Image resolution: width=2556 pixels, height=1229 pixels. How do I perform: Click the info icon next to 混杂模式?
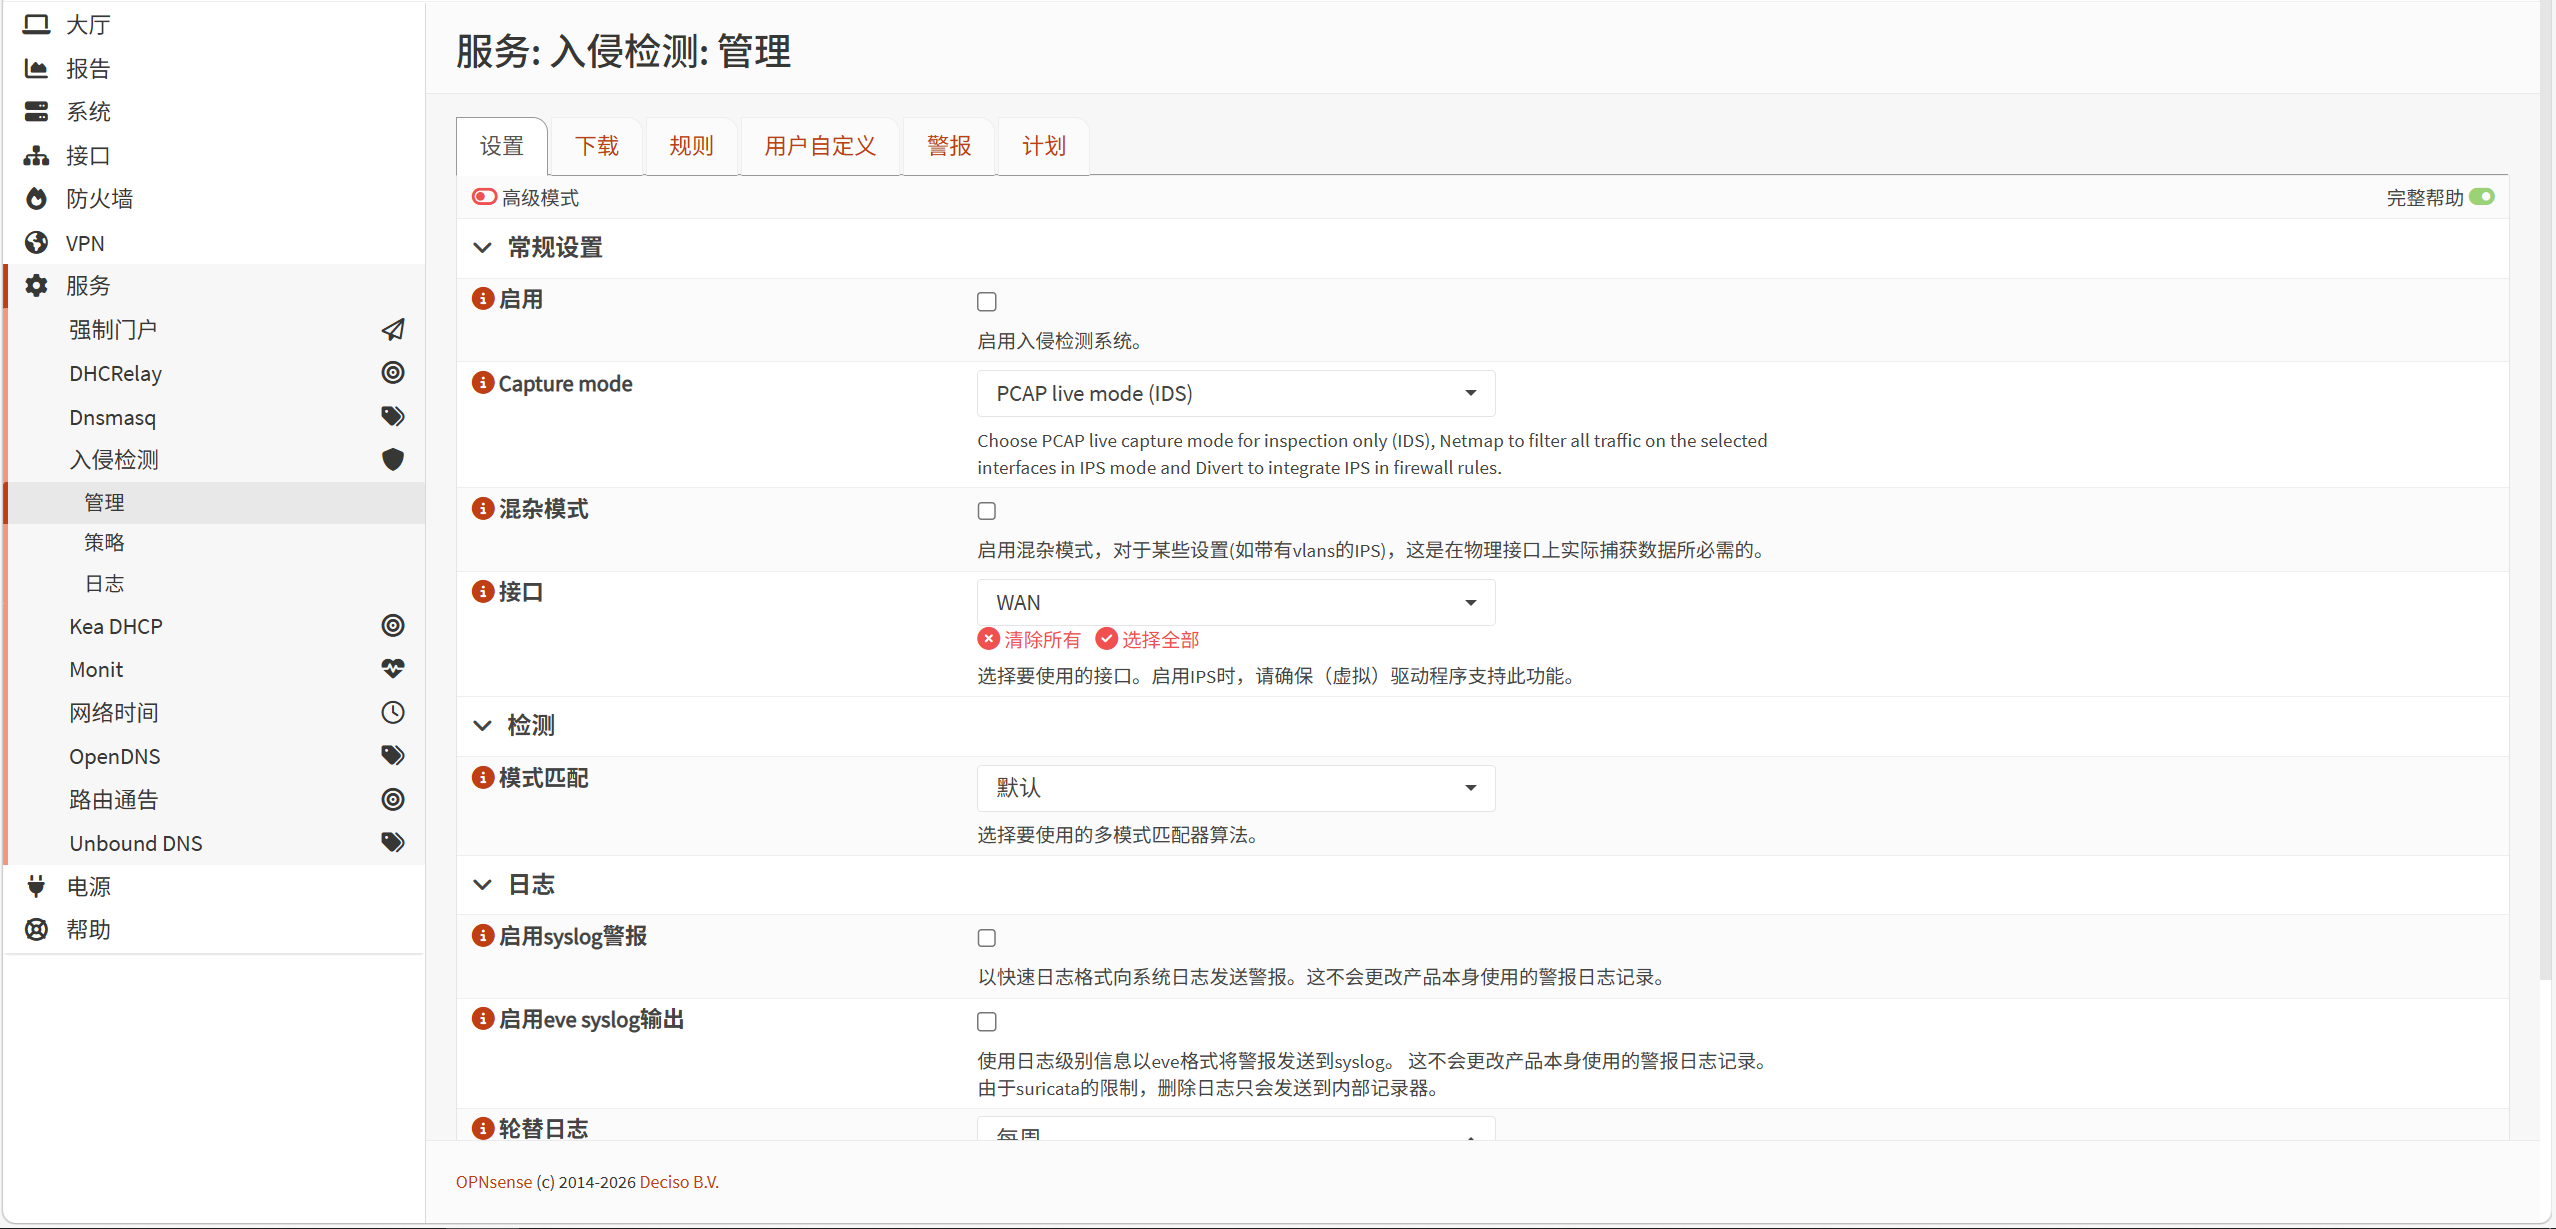point(483,508)
